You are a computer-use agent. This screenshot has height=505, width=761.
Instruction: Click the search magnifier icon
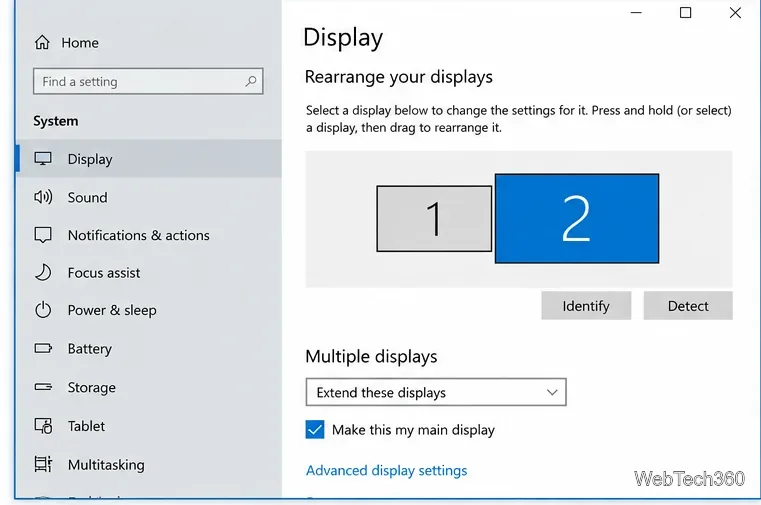251,81
